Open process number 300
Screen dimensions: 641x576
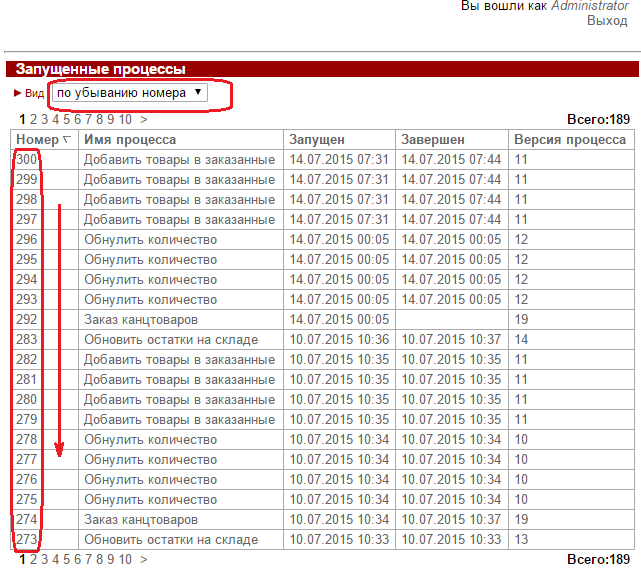[x=27, y=159]
